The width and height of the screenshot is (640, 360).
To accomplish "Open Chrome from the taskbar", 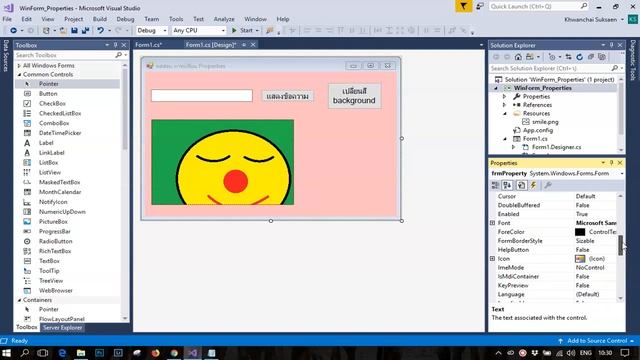I will coord(174,353).
